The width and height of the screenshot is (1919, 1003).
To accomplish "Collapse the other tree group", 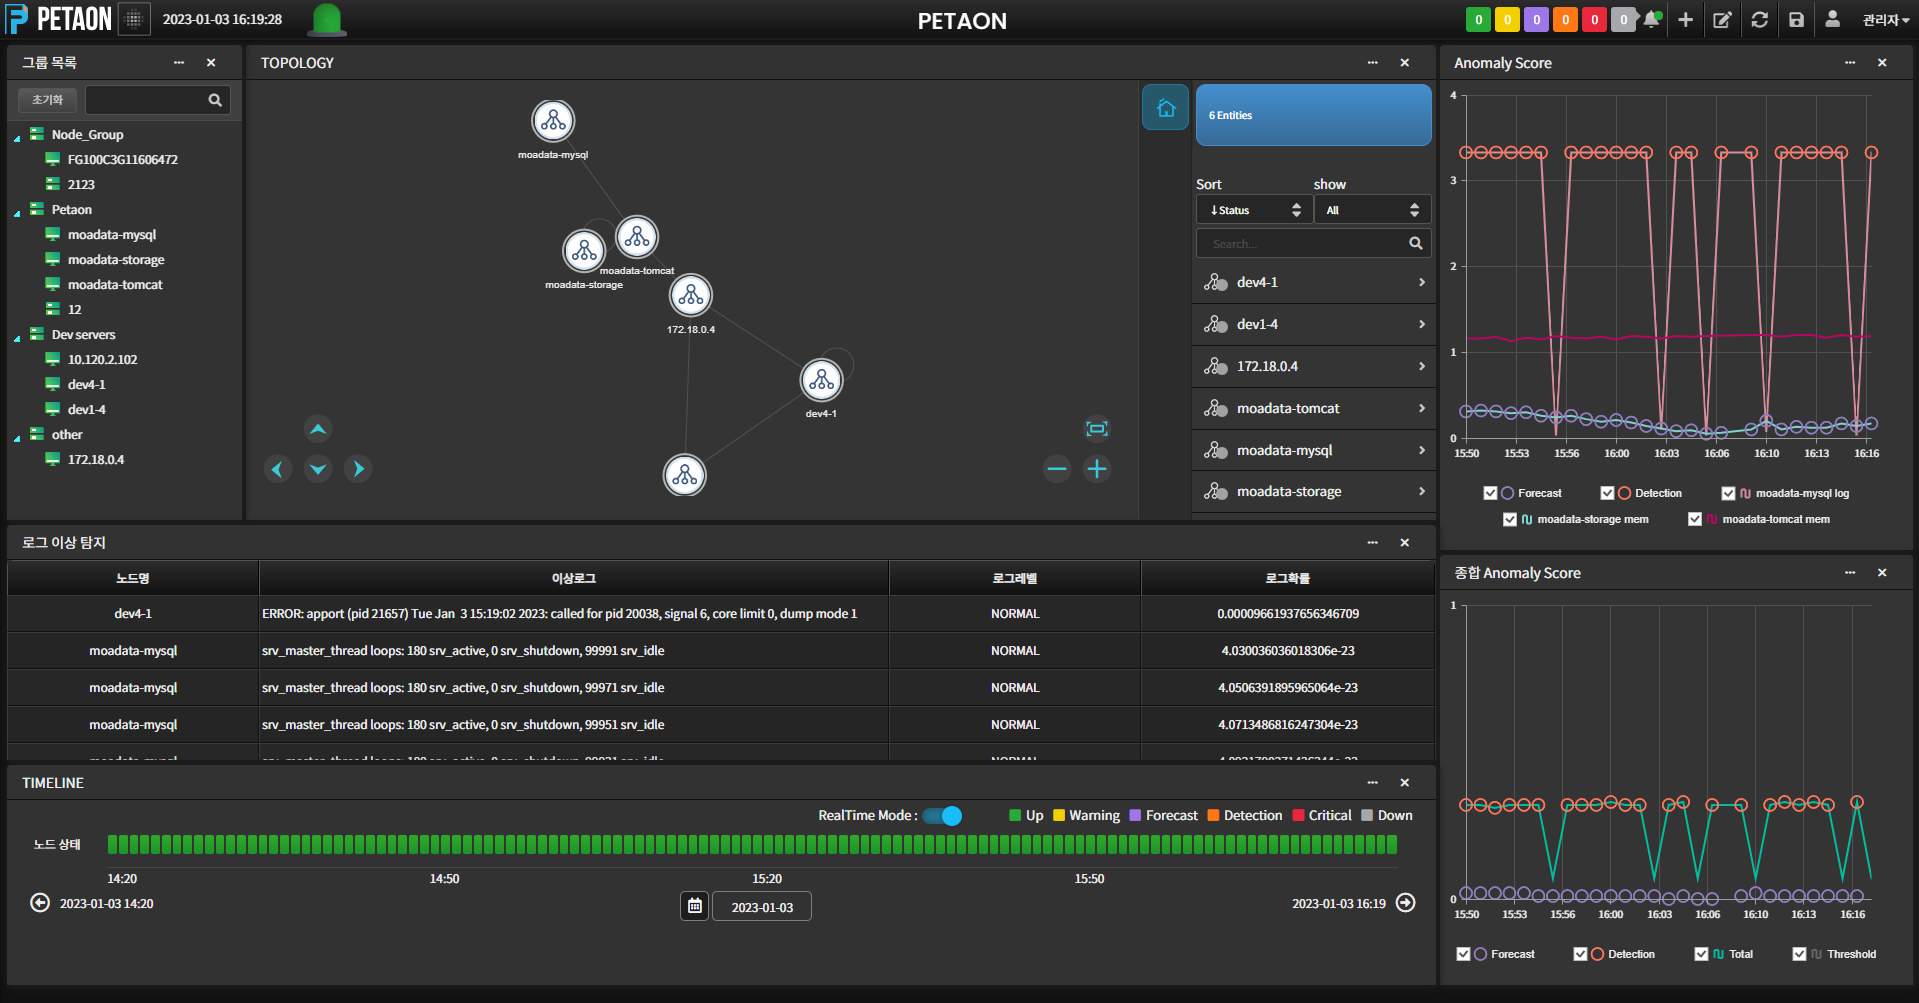I will (x=17, y=438).
